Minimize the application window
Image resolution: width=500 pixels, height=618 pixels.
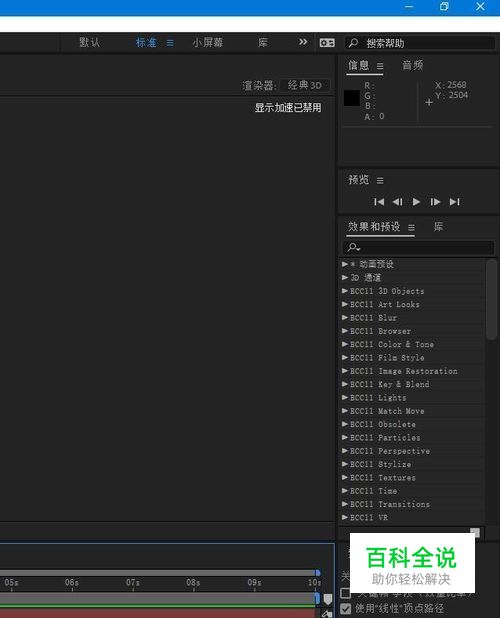point(409,7)
